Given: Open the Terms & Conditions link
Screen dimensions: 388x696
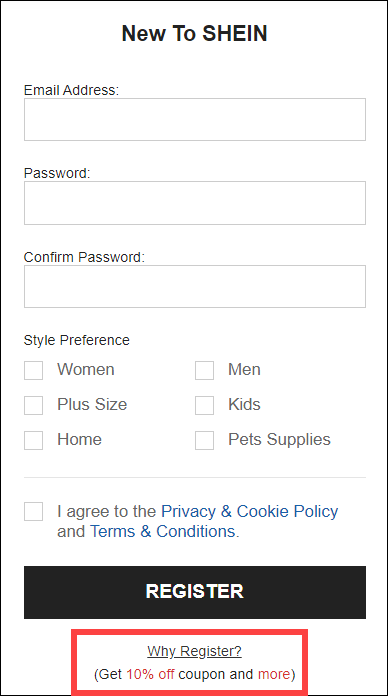Looking at the screenshot, I should pyautogui.click(x=162, y=531).
